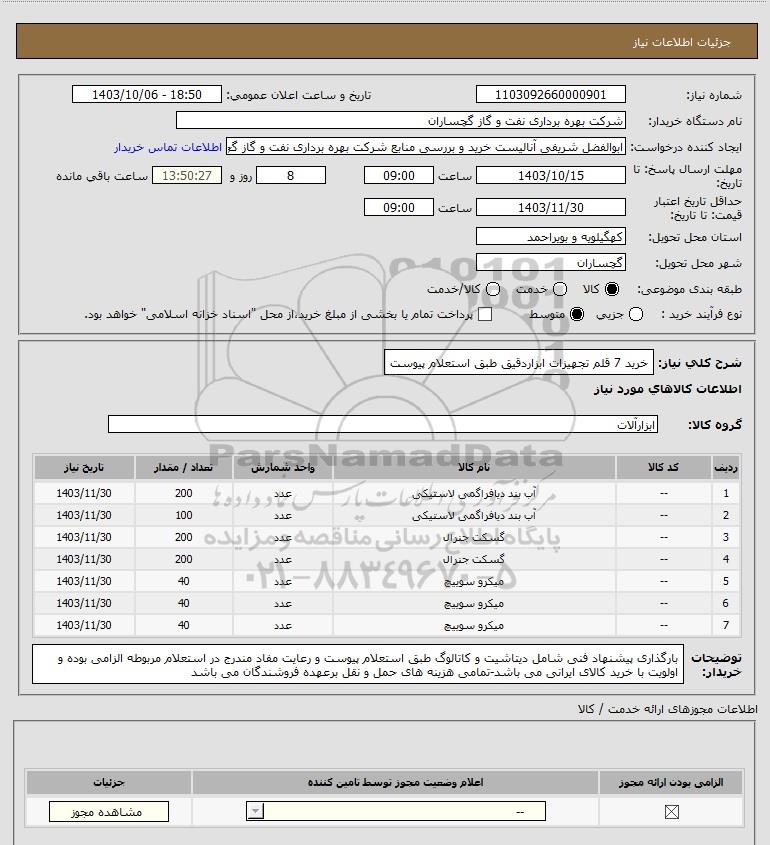This screenshot has width=770, height=845.
Task: Click the general need description field
Action: 518,363
